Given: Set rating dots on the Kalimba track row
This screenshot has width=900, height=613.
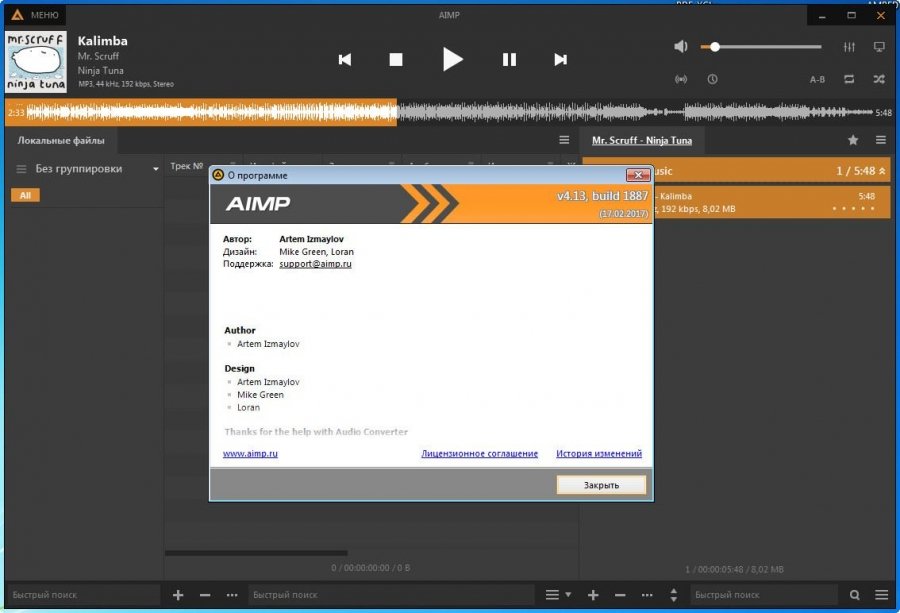Looking at the screenshot, I should tap(853, 208).
